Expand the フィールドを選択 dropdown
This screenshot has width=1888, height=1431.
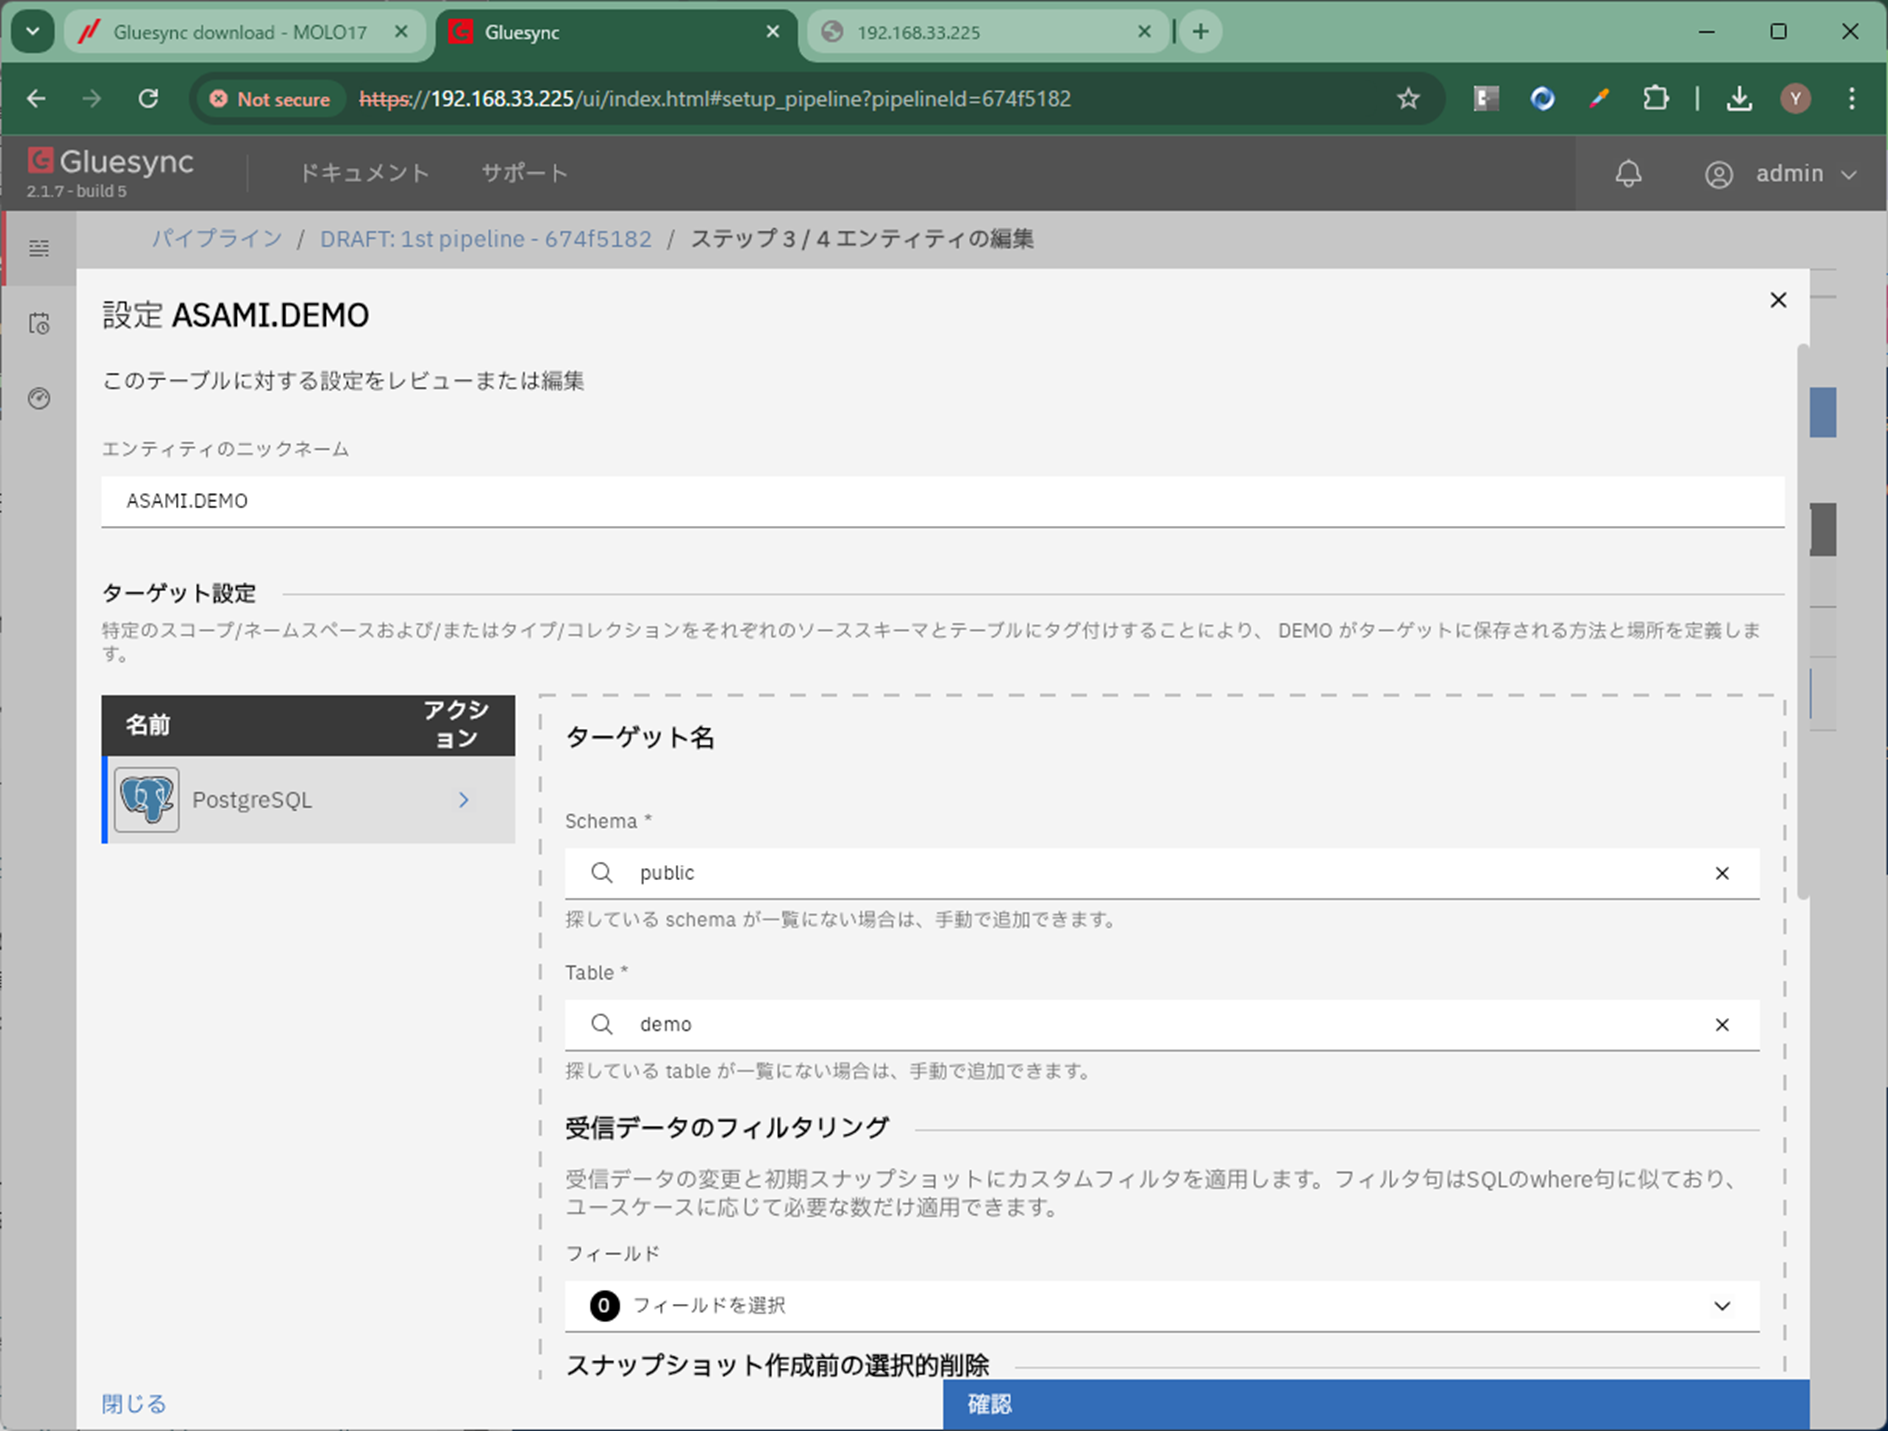pyautogui.click(x=1721, y=1306)
